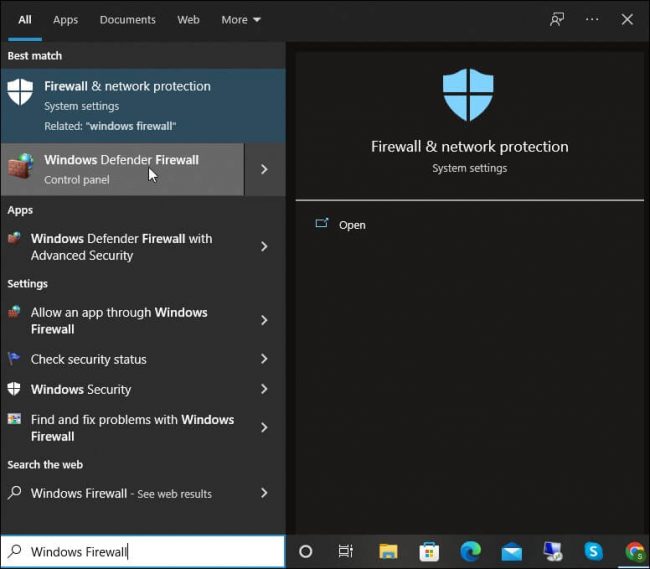This screenshot has height=569, width=650.
Task: Open Windows Security settings result
Action: [81, 389]
